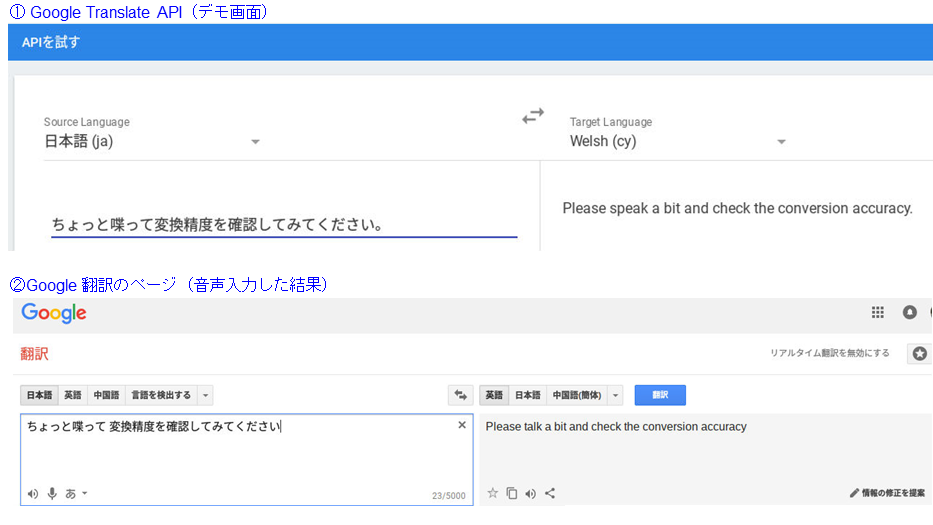Expand the target languages dropdown arrow
933x525 pixels.
tap(615, 395)
